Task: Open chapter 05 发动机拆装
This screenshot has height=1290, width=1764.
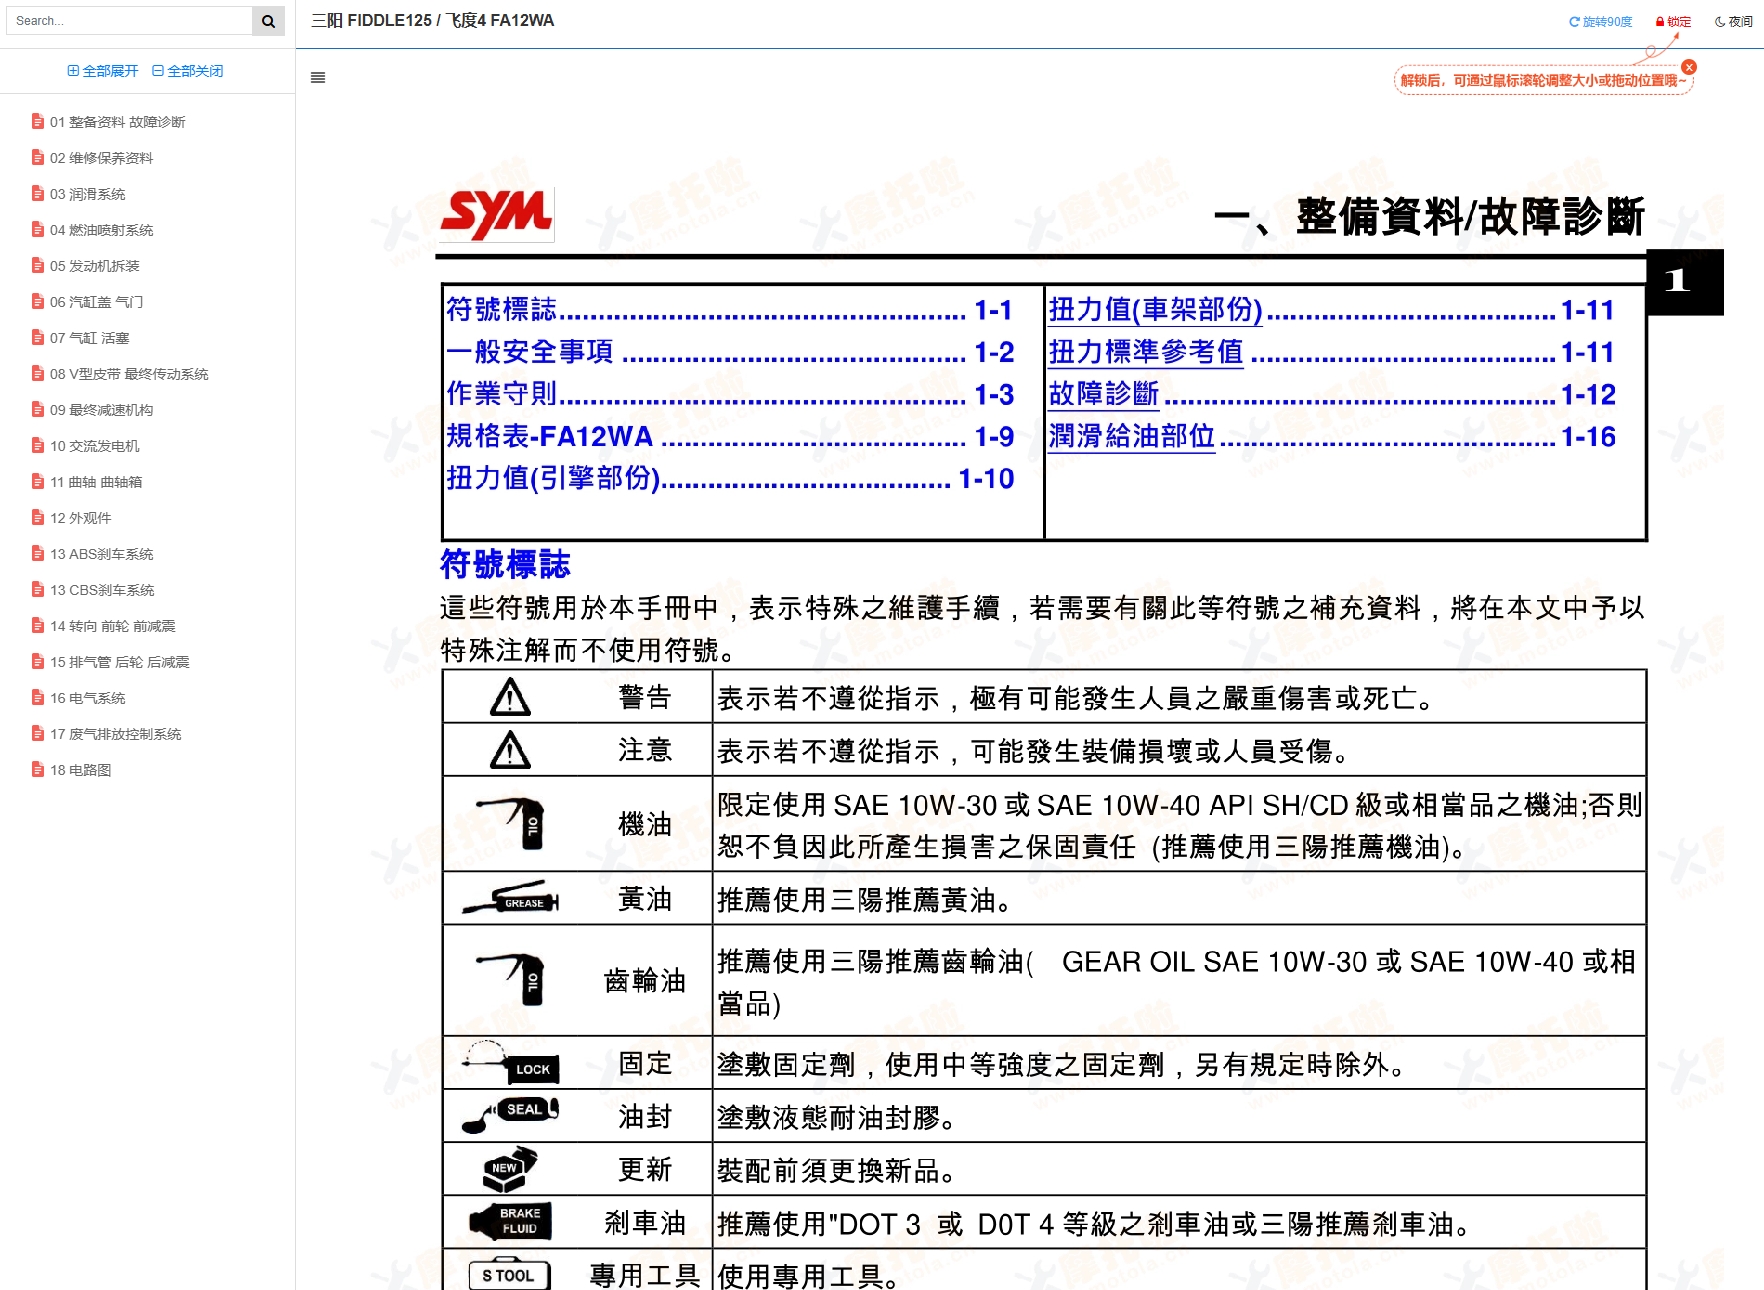Action: [85, 266]
